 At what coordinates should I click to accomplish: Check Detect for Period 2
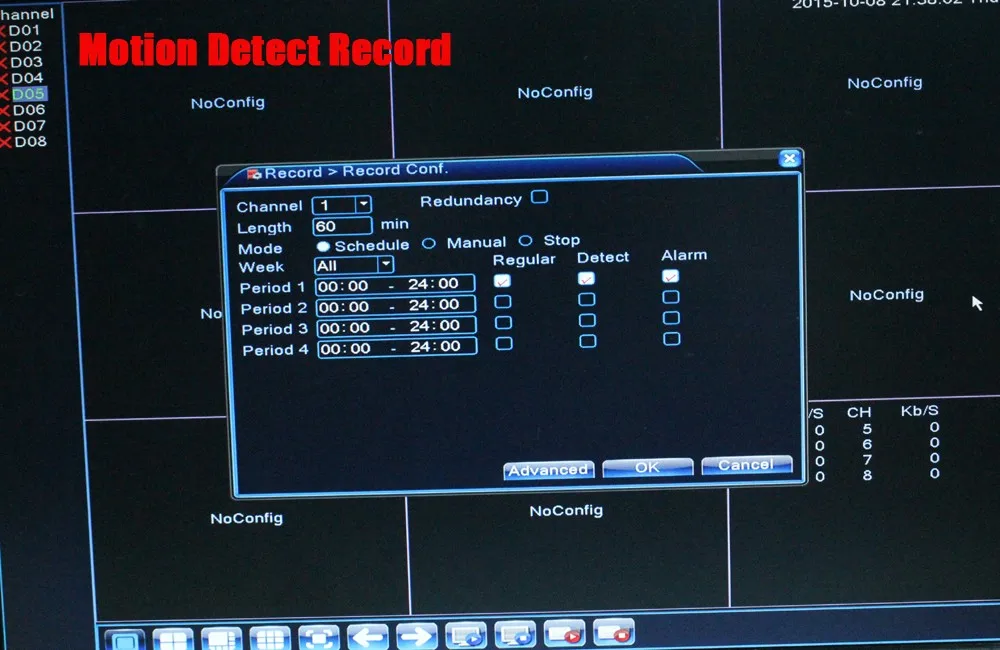pos(587,299)
